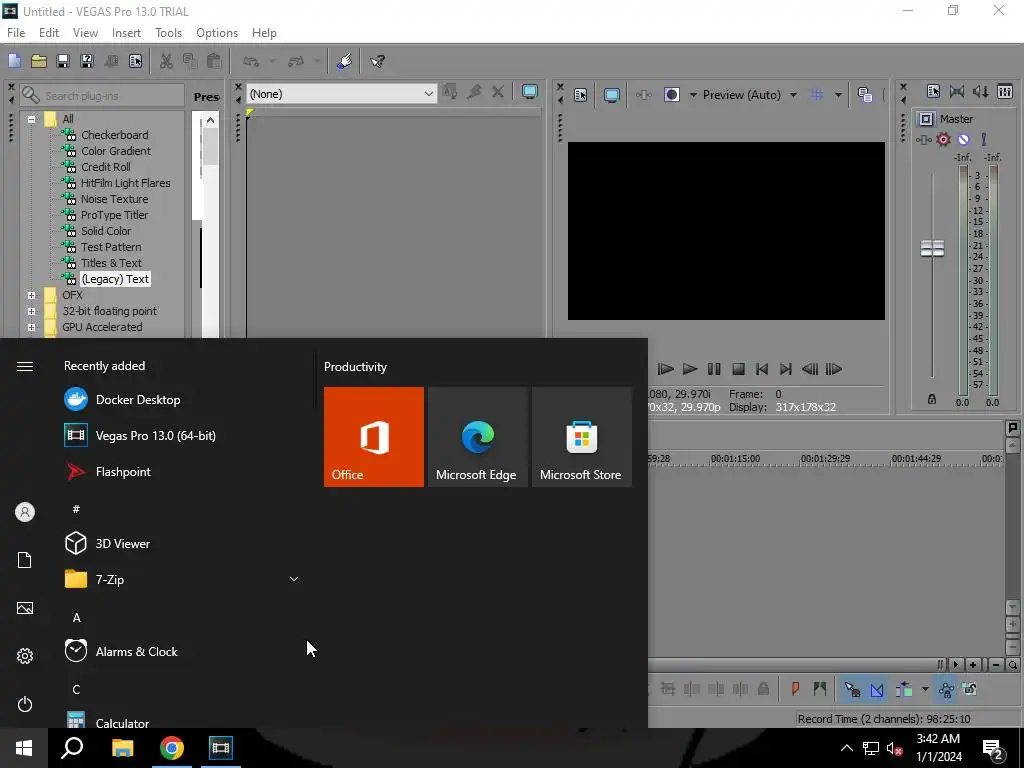This screenshot has height=768, width=1024.
Task: Open Master FX chain icon
Action: point(923,140)
